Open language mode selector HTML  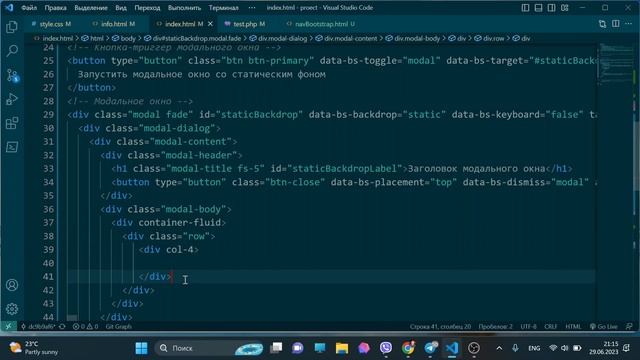pyautogui.click(x=573, y=327)
